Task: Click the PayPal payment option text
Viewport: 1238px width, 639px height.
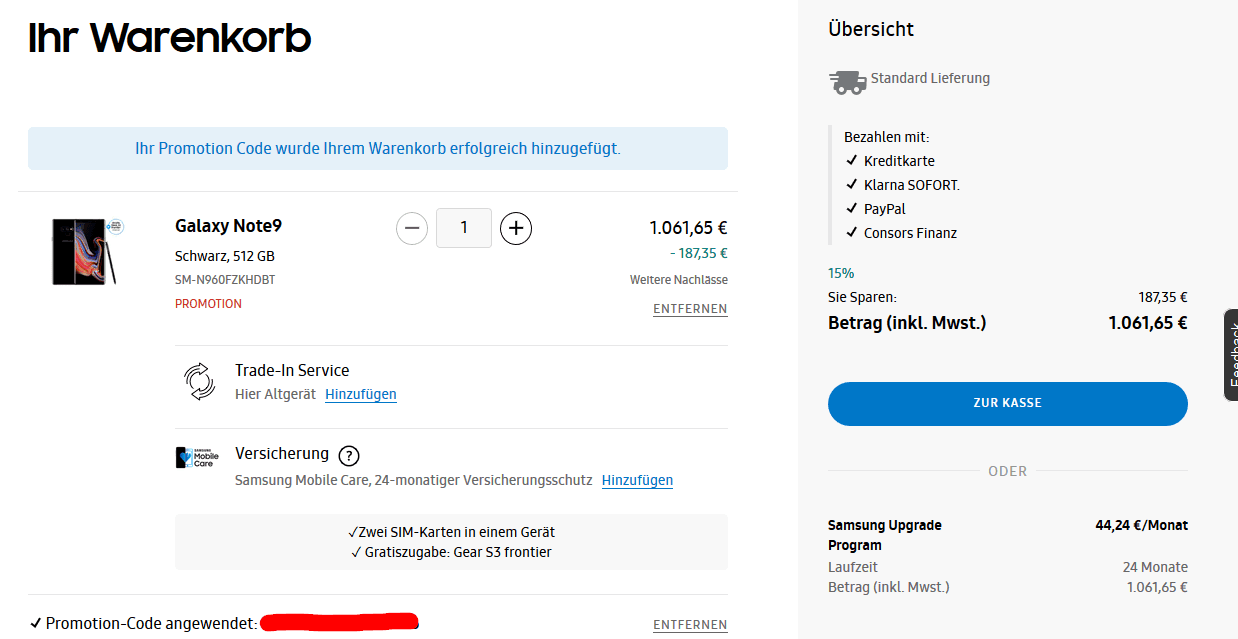Action: click(885, 209)
